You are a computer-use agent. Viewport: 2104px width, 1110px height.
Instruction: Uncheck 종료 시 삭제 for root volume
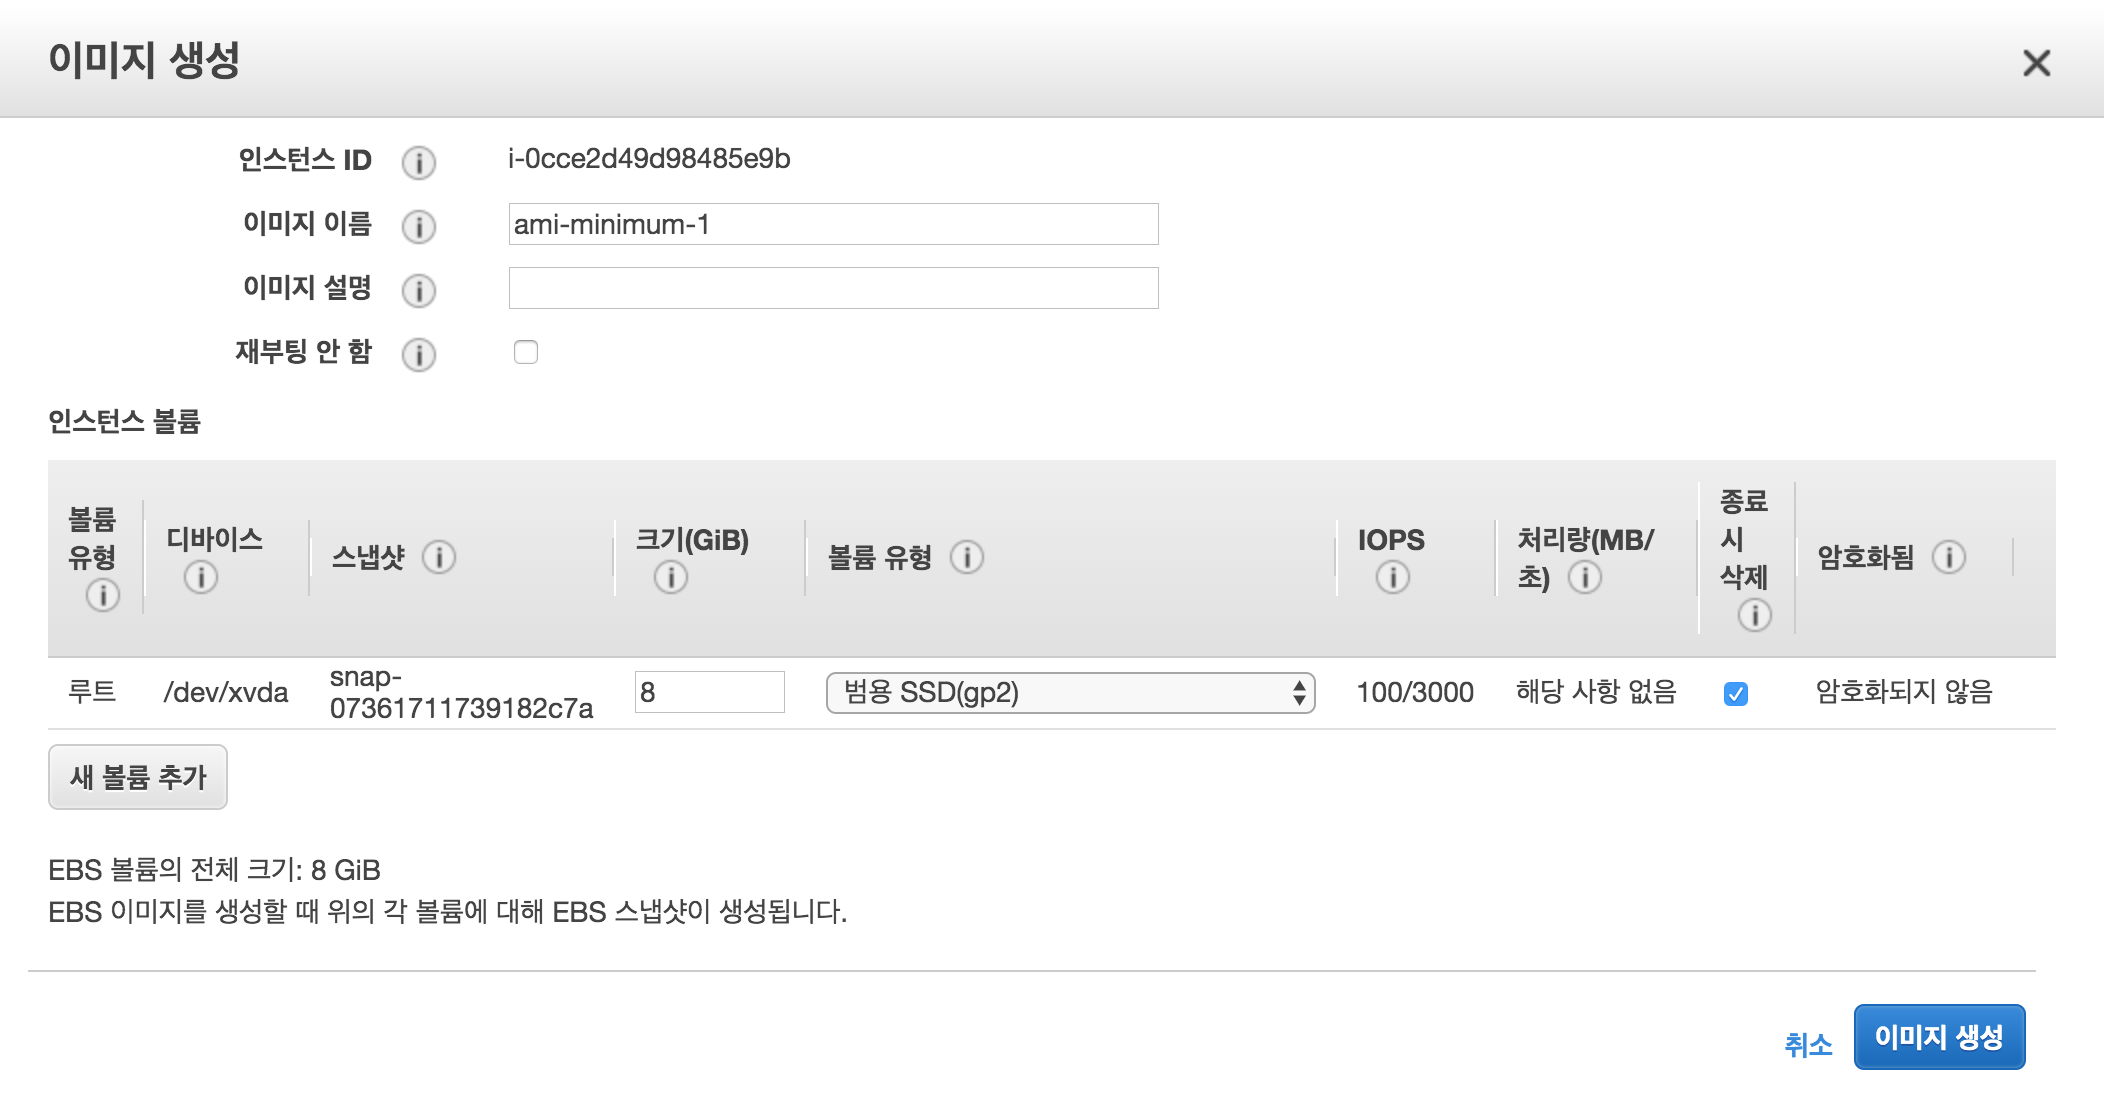point(1736,693)
